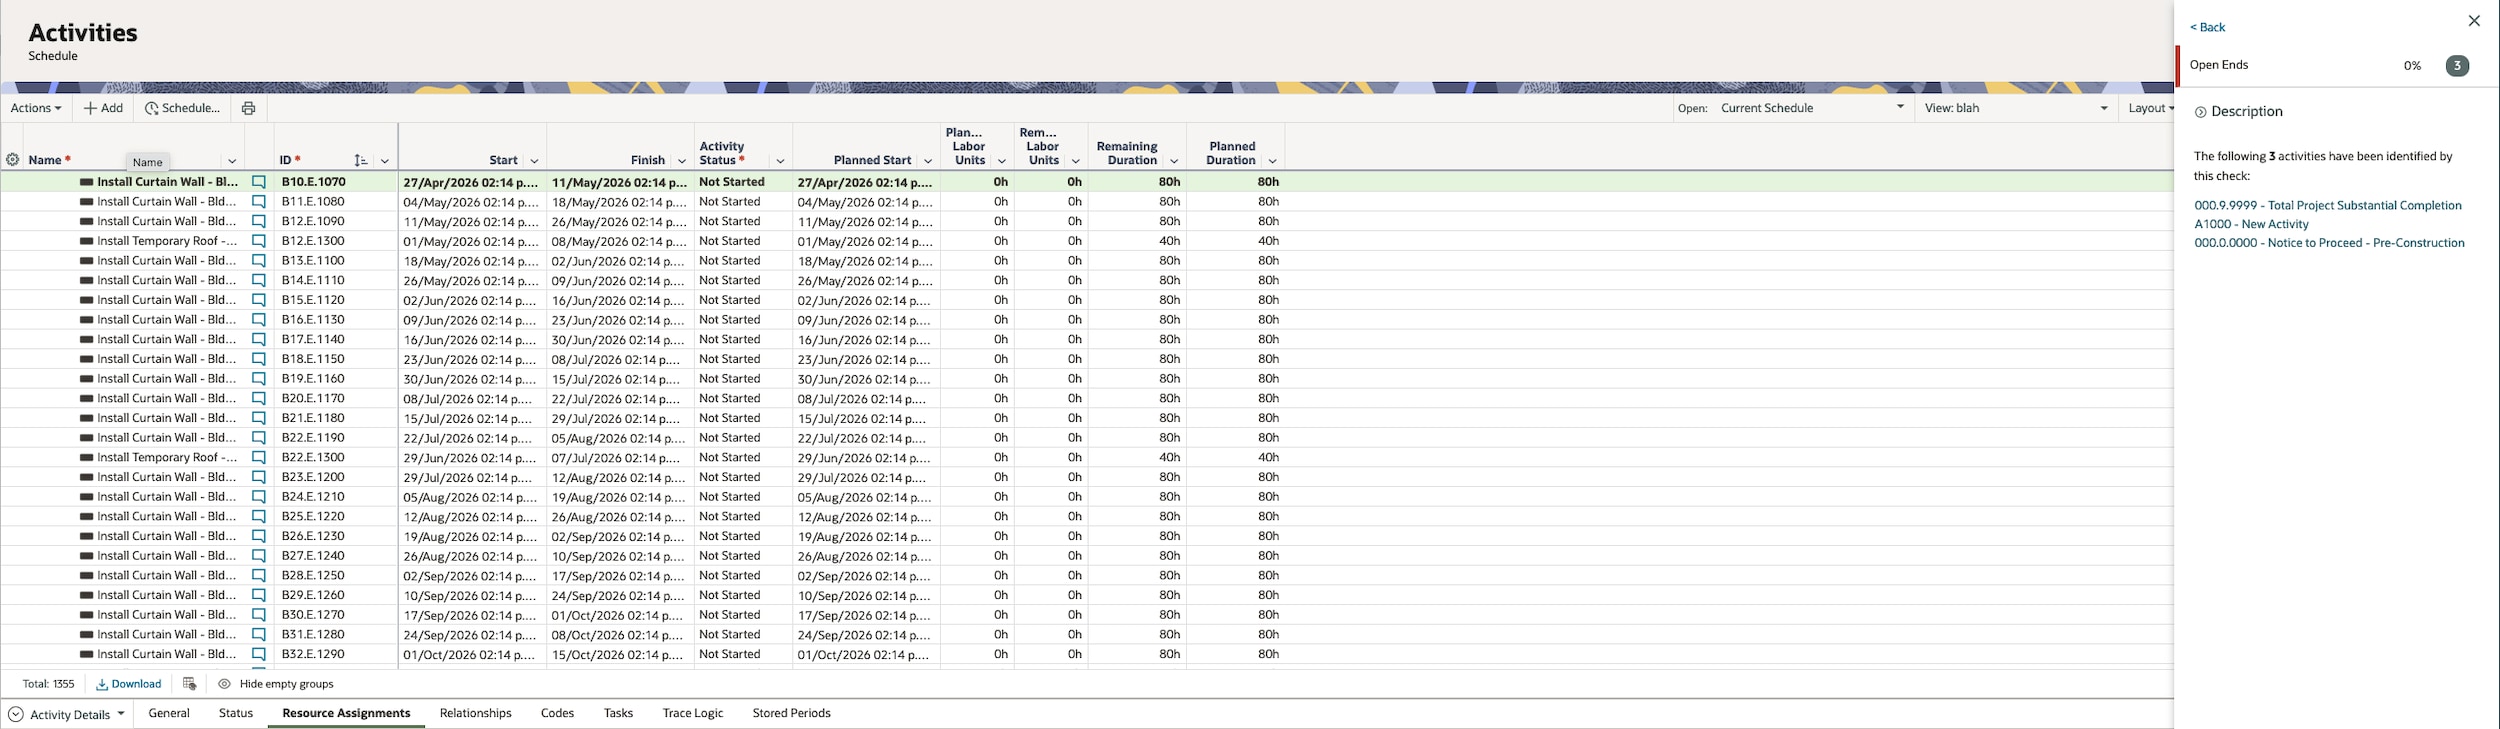The height and width of the screenshot is (729, 2500).
Task: Expand the Planned Duration column menu
Action: [1272, 161]
